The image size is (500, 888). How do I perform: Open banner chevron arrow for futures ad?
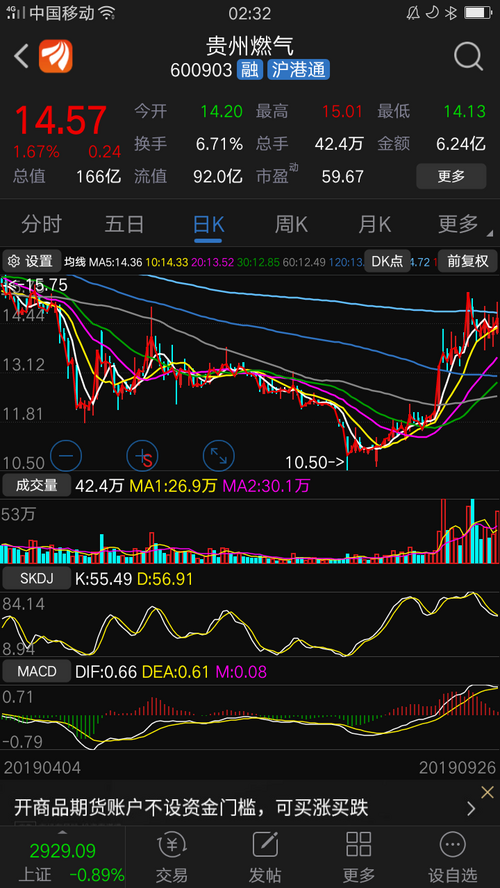[x=471, y=809]
